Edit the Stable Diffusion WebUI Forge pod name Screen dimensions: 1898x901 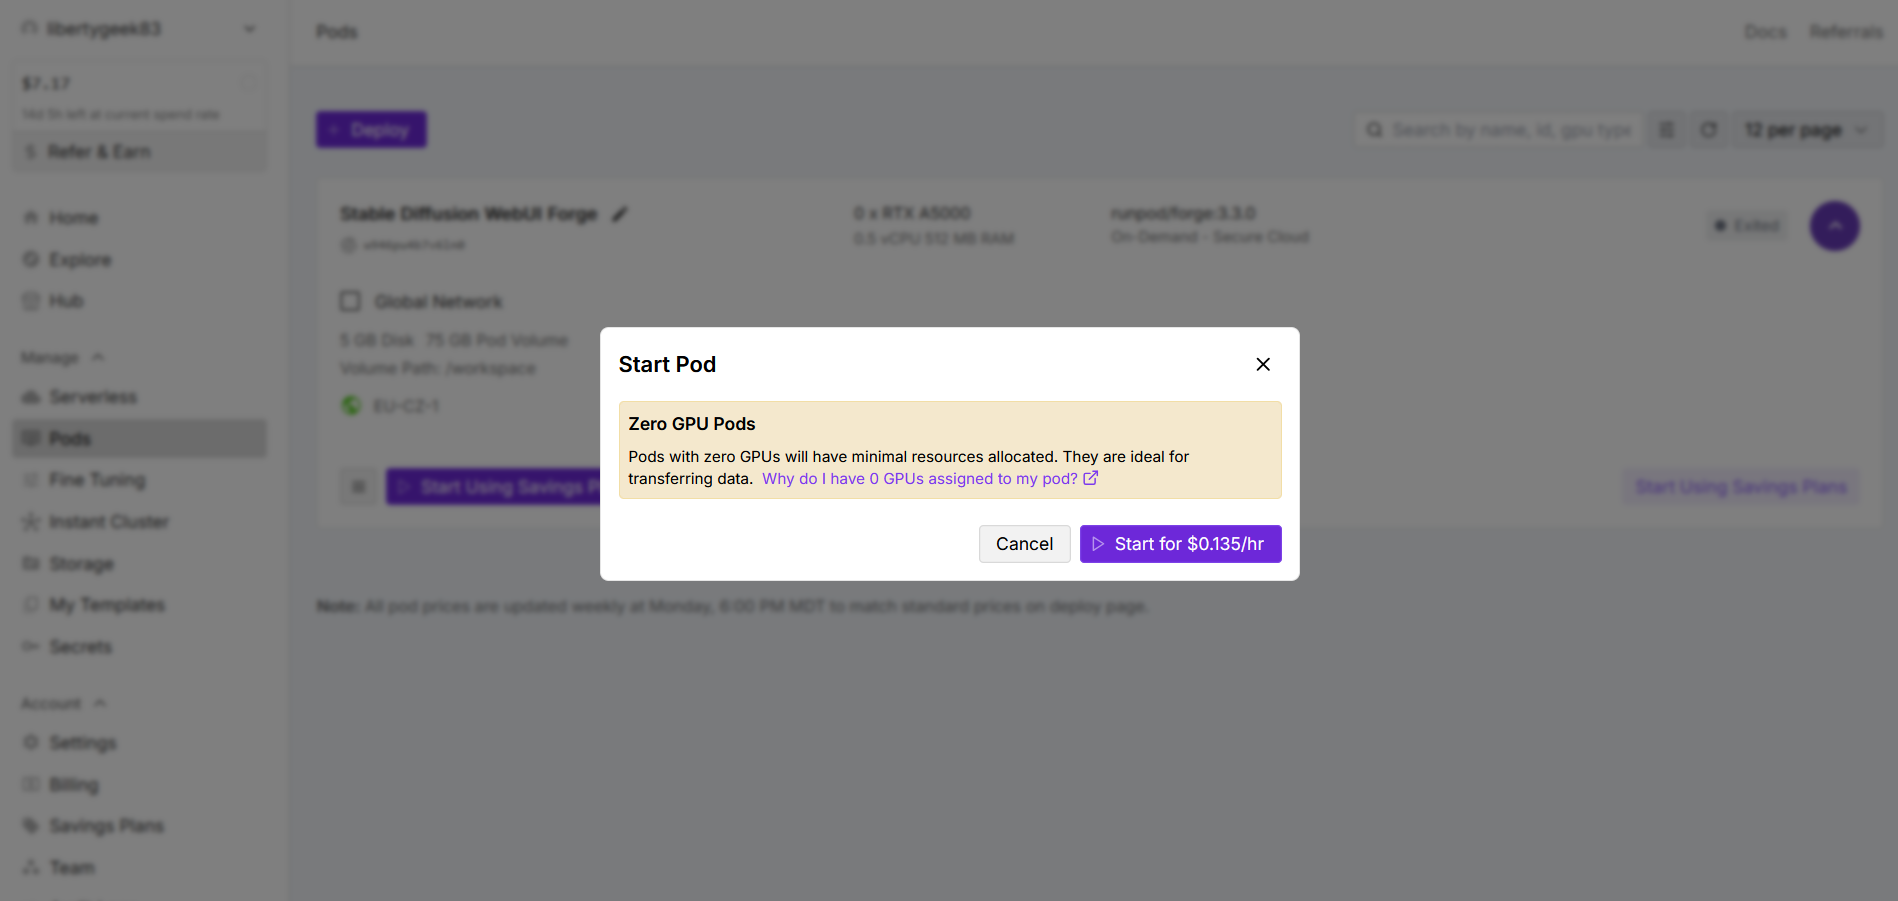[620, 214]
